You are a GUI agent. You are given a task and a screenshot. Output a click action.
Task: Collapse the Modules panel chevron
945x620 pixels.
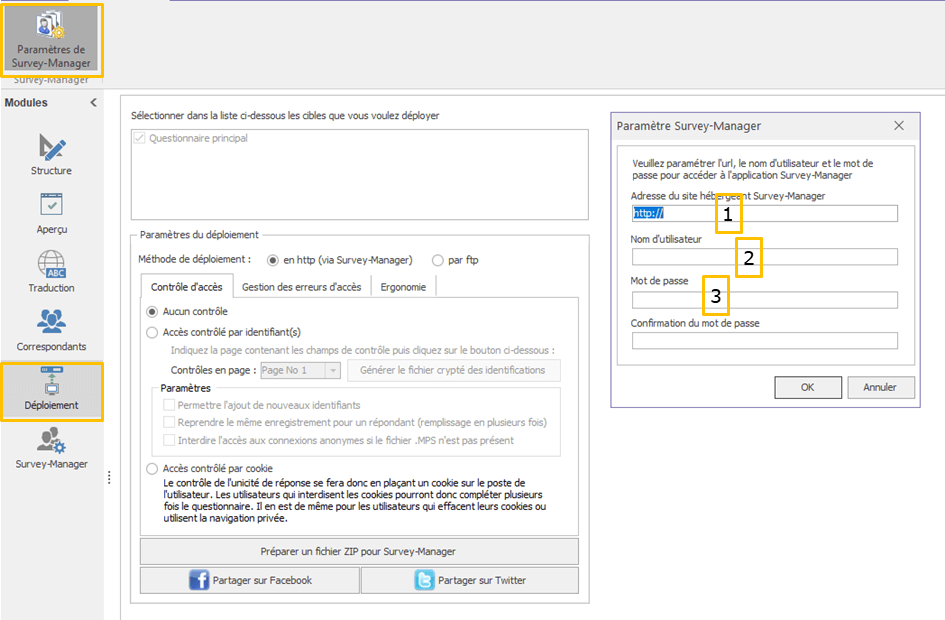pyautogui.click(x=93, y=102)
